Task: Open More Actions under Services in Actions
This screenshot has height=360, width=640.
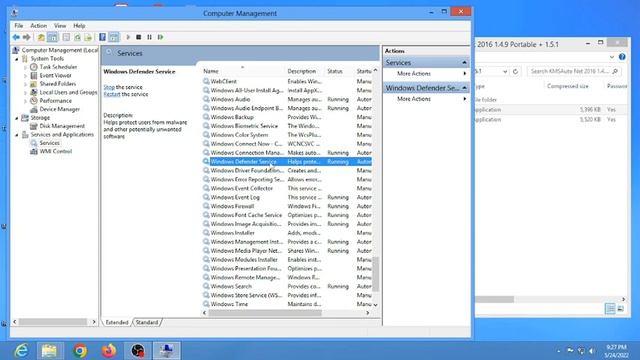Action: click(414, 74)
